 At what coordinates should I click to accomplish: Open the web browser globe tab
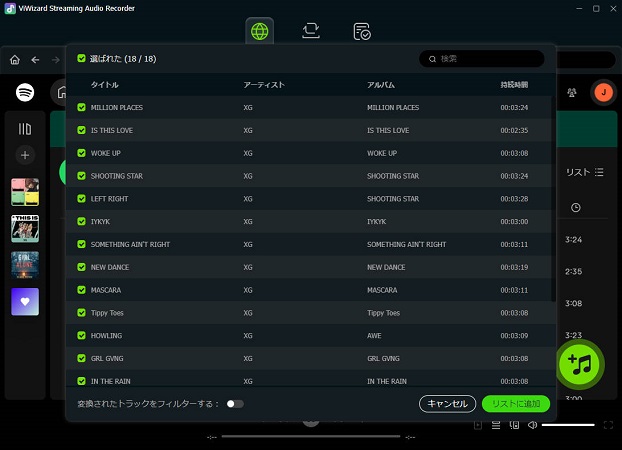259,31
